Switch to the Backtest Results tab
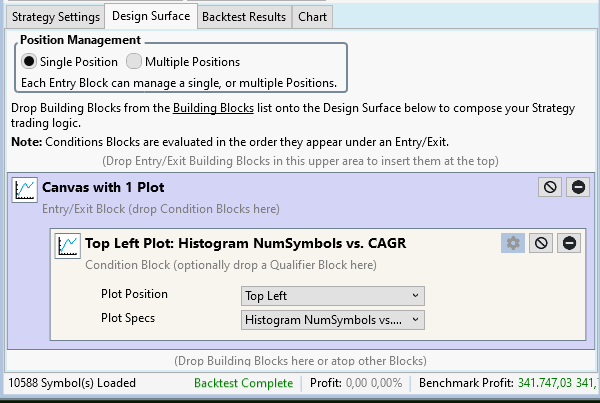The height and width of the screenshot is (403, 600). (x=244, y=17)
